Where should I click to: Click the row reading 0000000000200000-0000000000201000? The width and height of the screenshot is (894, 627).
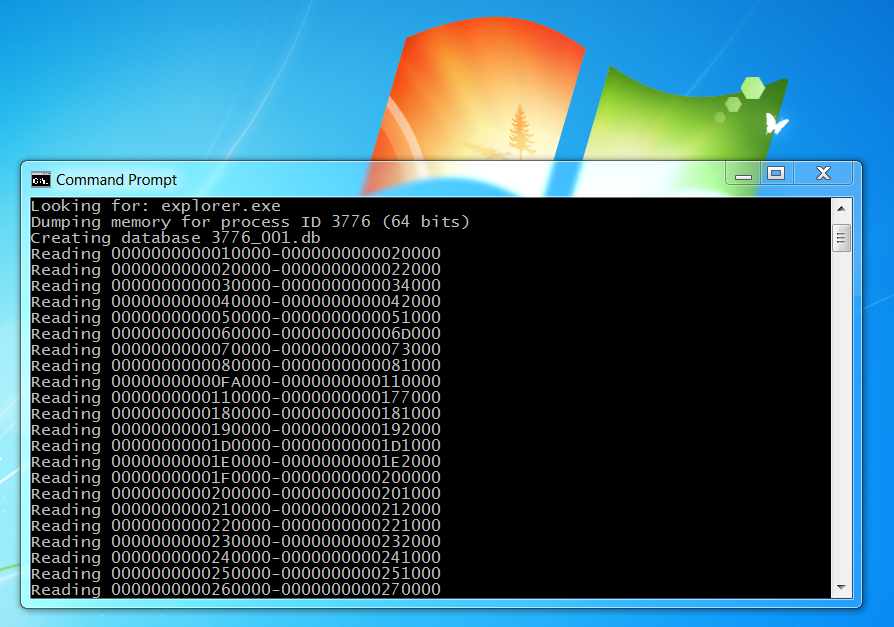[x=235, y=493]
